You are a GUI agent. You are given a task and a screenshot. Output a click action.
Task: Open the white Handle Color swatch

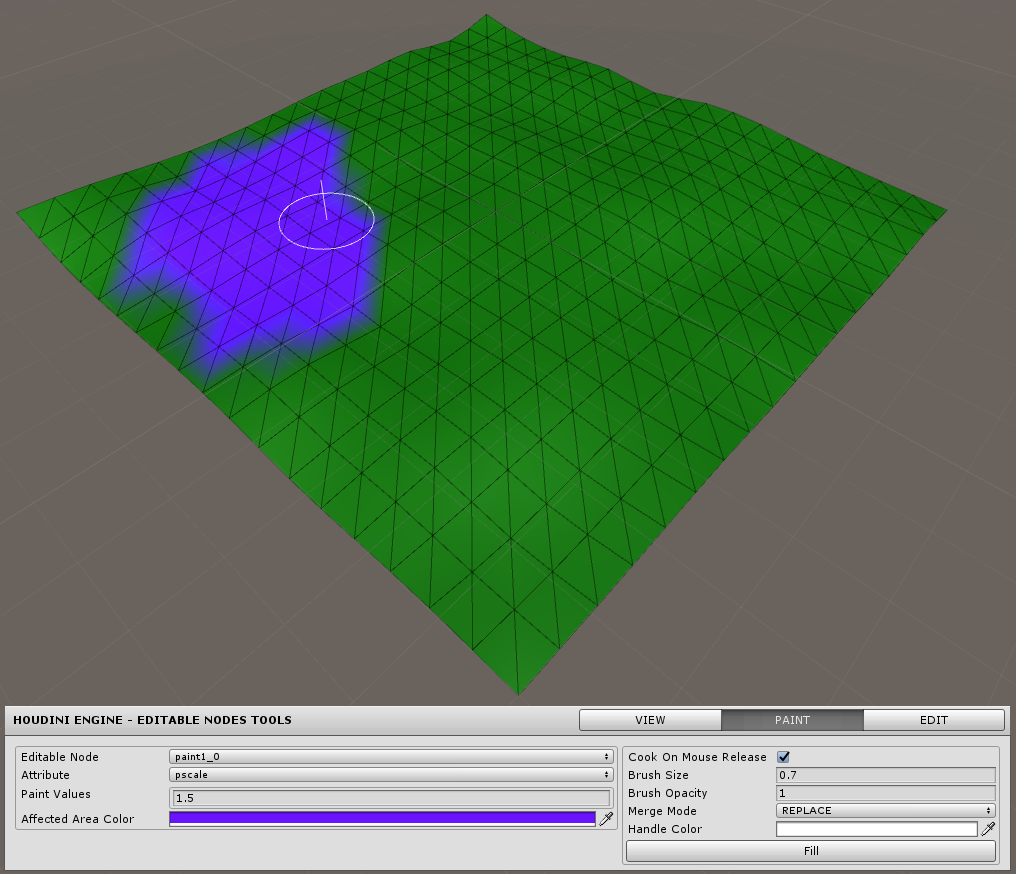coord(876,829)
